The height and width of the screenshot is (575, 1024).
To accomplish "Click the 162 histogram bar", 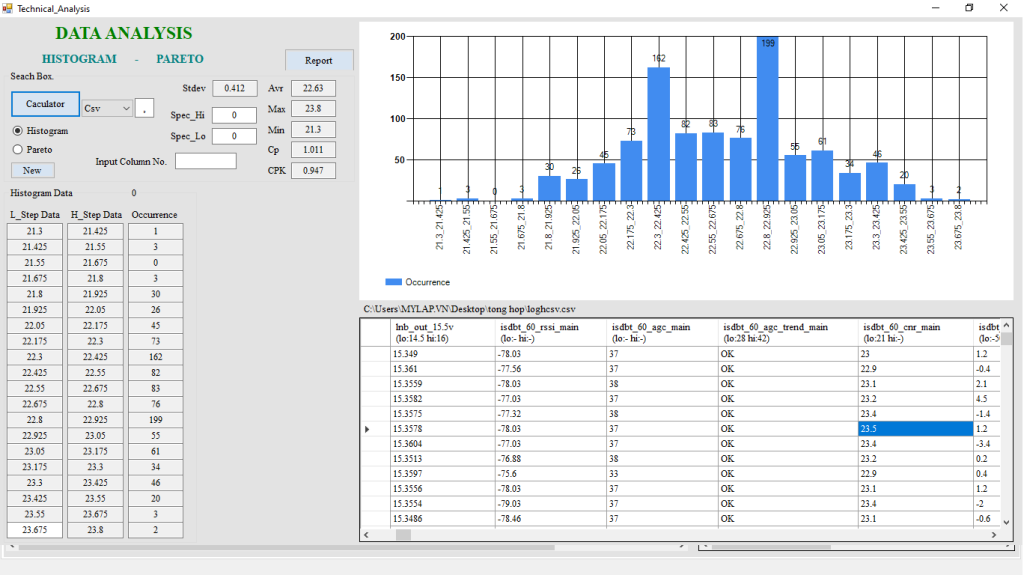I will coord(658,134).
